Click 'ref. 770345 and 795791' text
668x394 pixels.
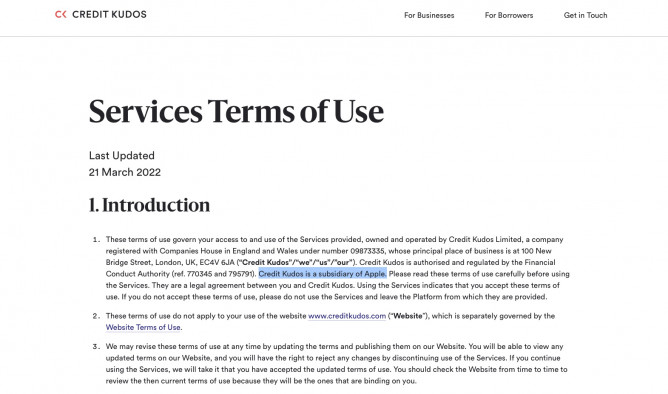click(x=213, y=274)
